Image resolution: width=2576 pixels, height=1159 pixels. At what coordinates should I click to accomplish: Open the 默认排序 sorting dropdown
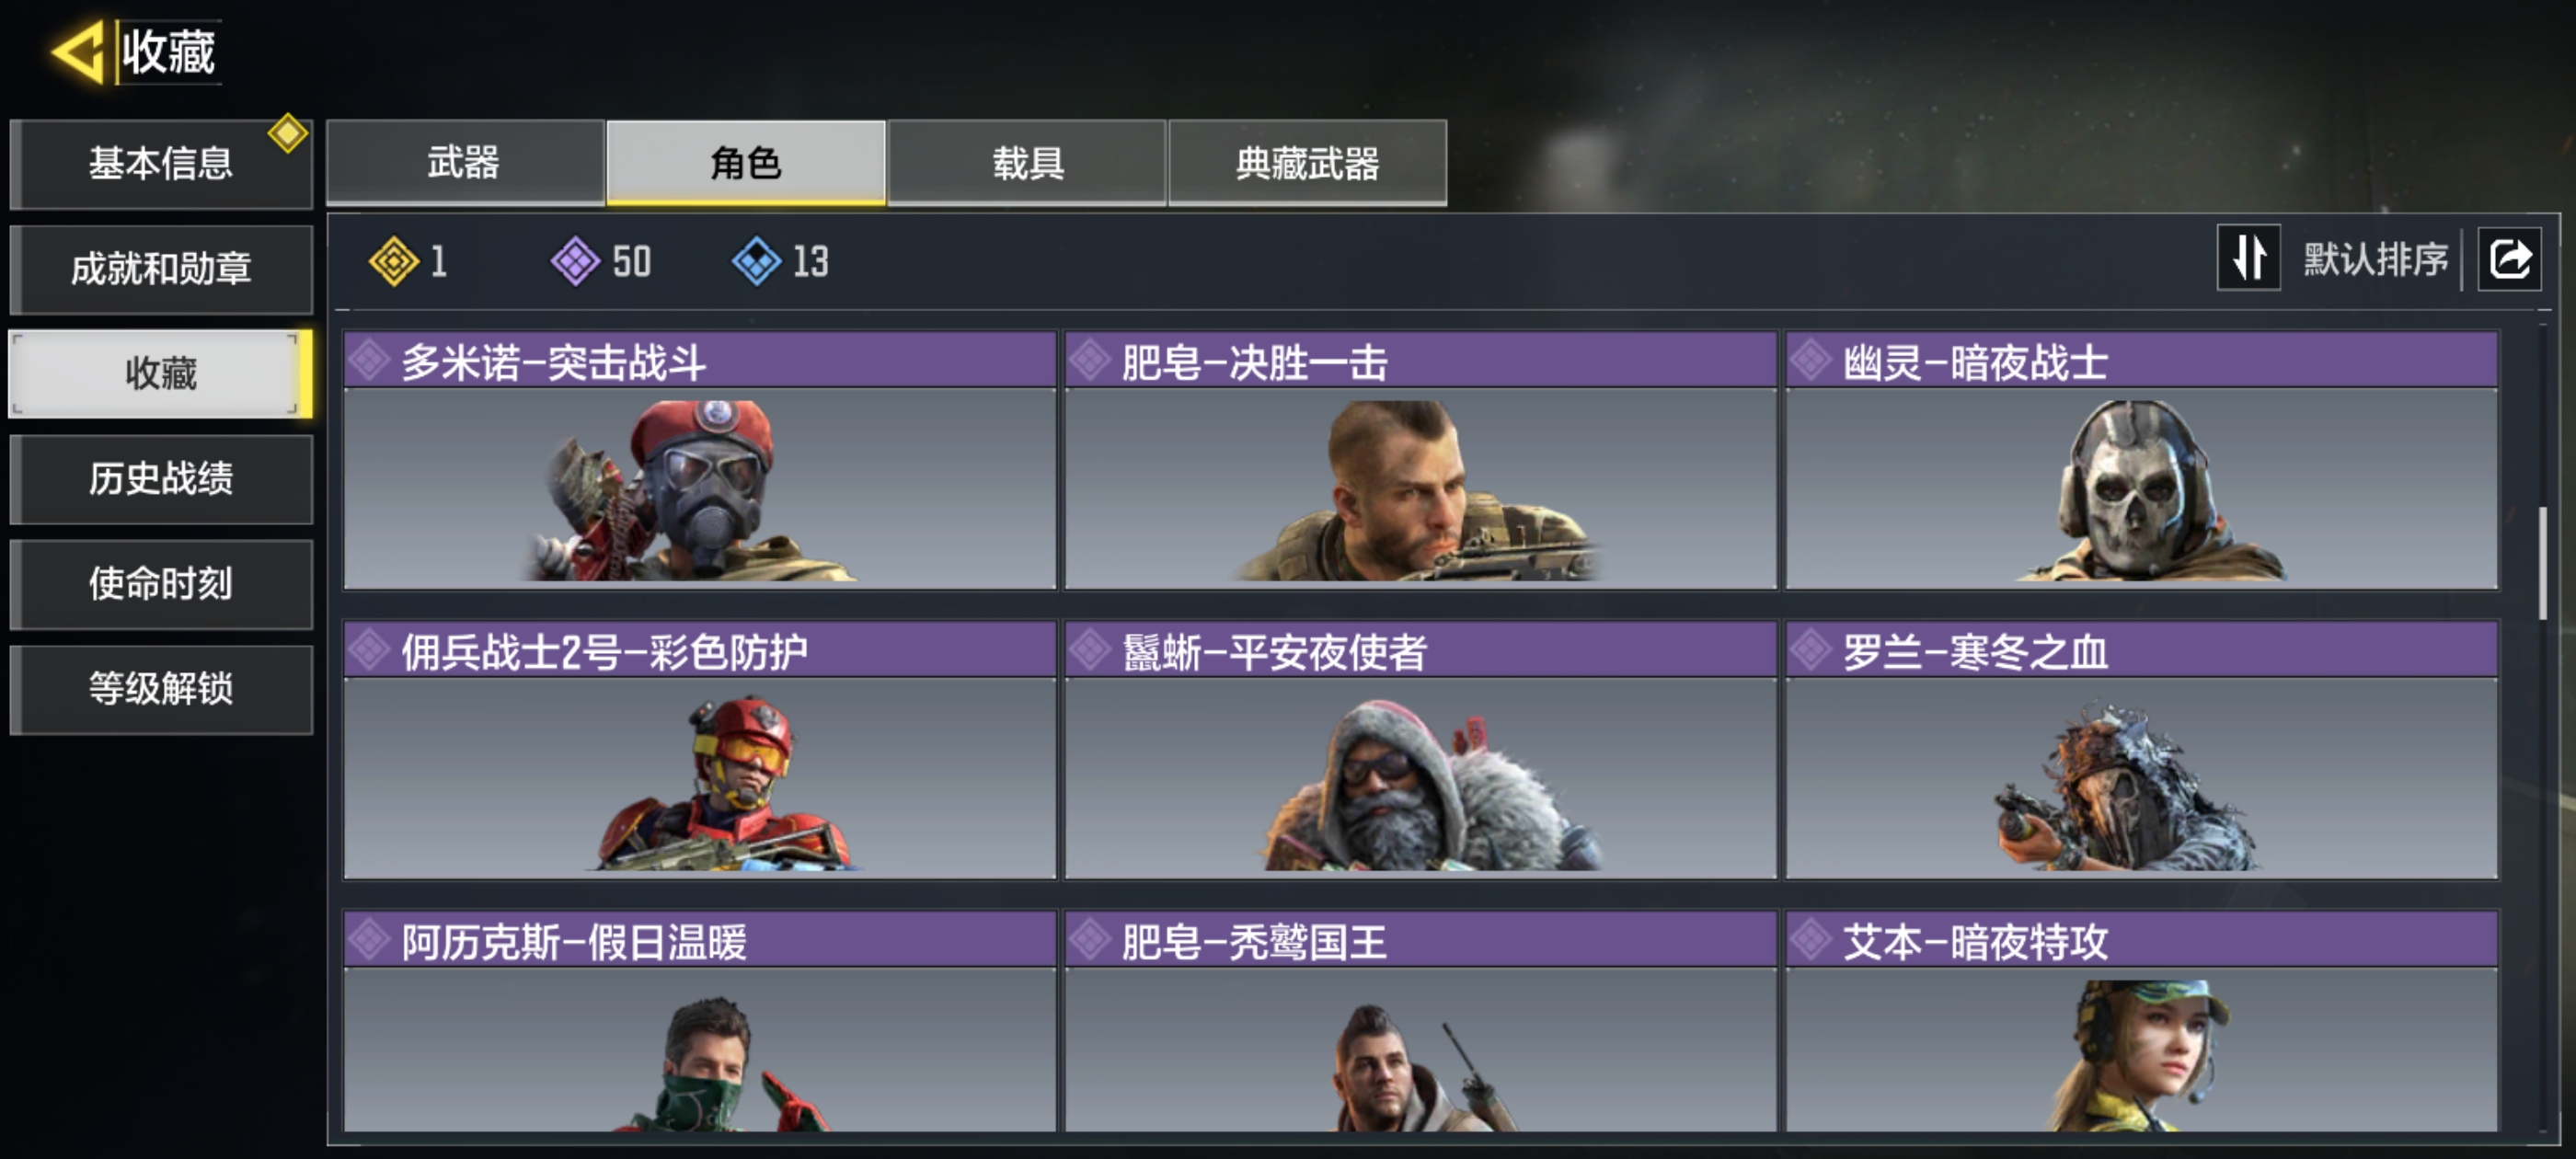click(2376, 259)
